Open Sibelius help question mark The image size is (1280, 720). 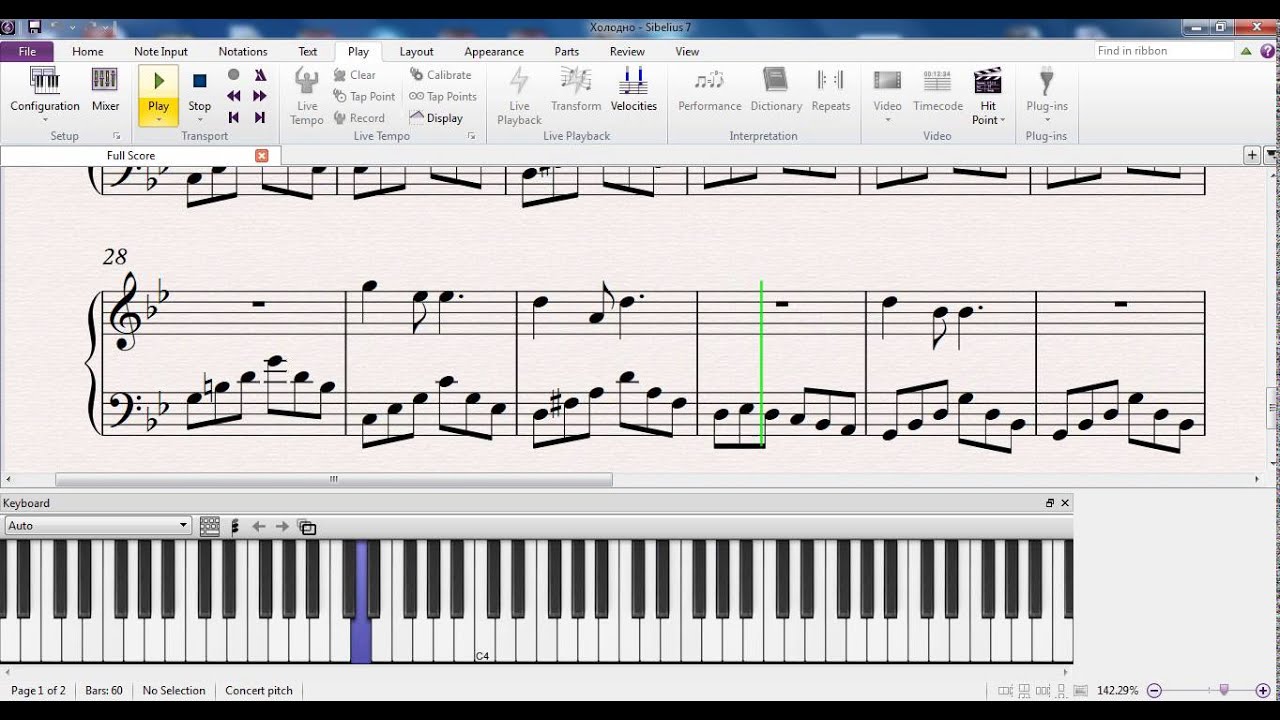pos(1267,51)
